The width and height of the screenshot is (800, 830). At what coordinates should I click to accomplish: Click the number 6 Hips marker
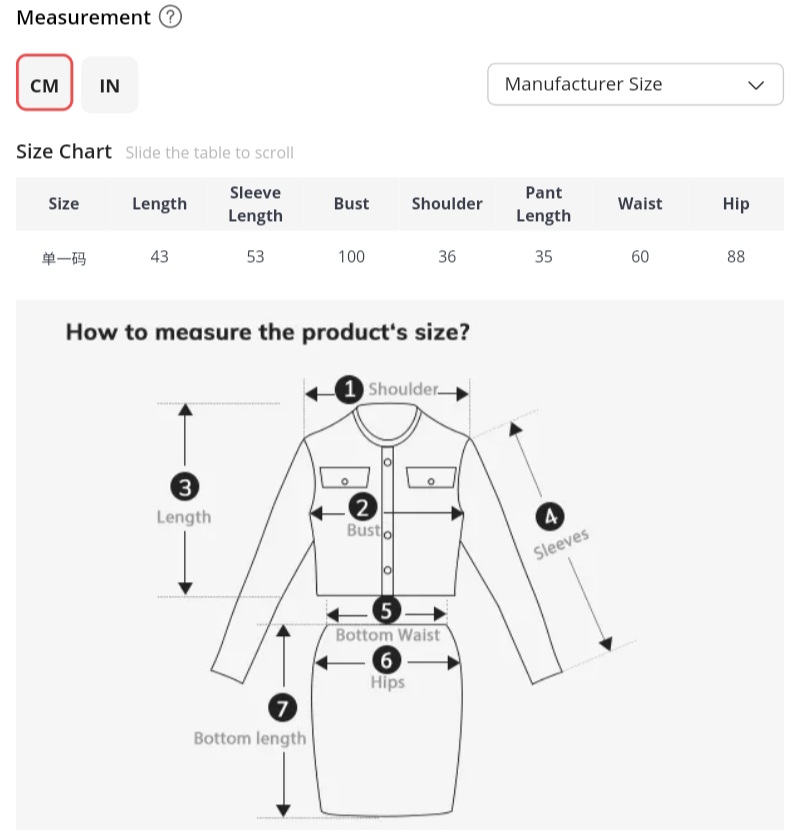tap(386, 659)
